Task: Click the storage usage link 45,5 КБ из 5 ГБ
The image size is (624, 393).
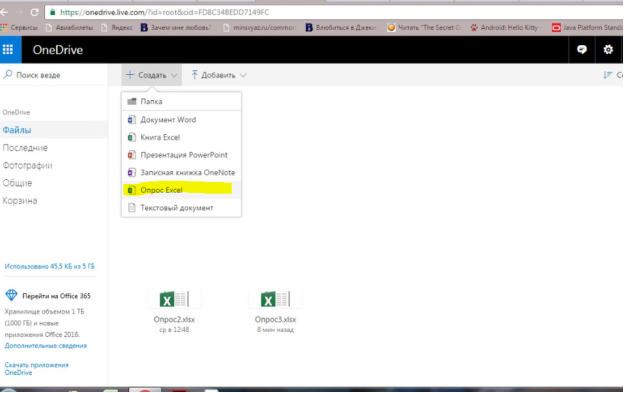Action: 50,266
